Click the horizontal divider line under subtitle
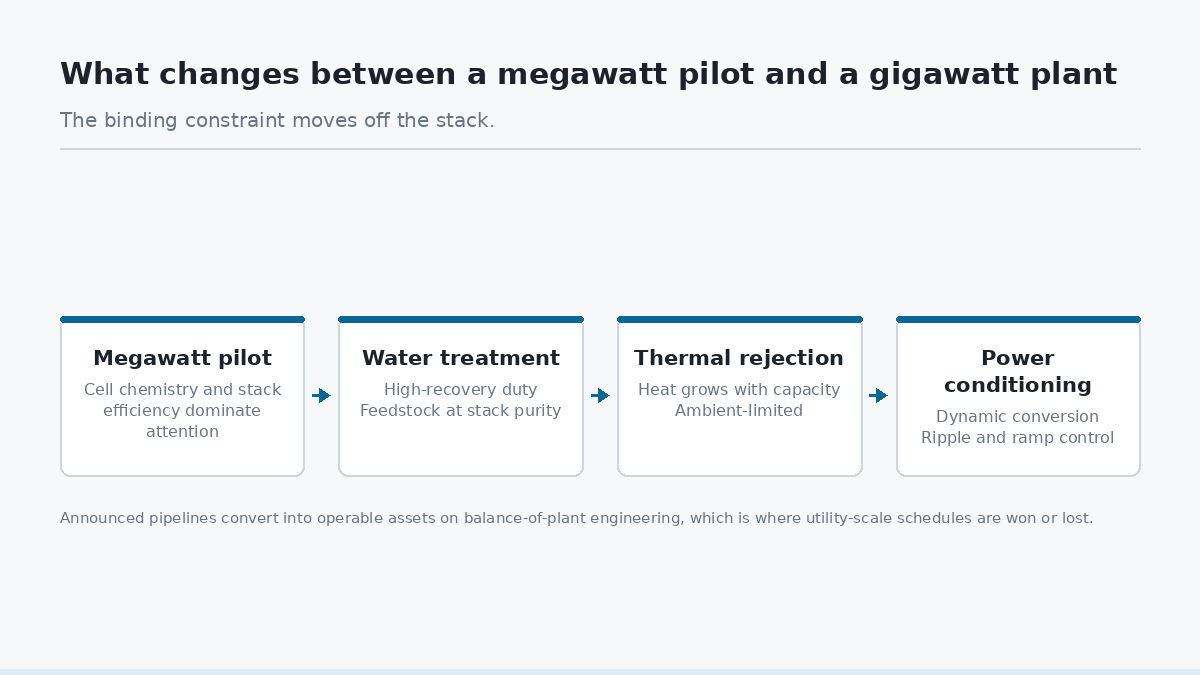 [x=600, y=149]
